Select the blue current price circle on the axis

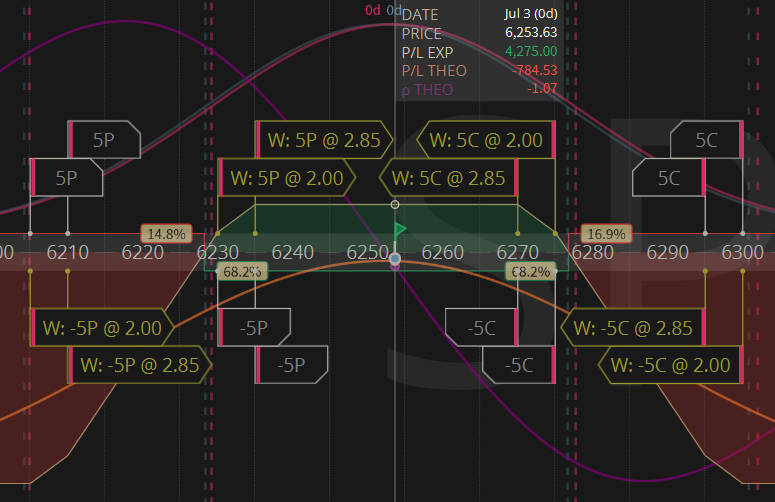(x=394, y=259)
